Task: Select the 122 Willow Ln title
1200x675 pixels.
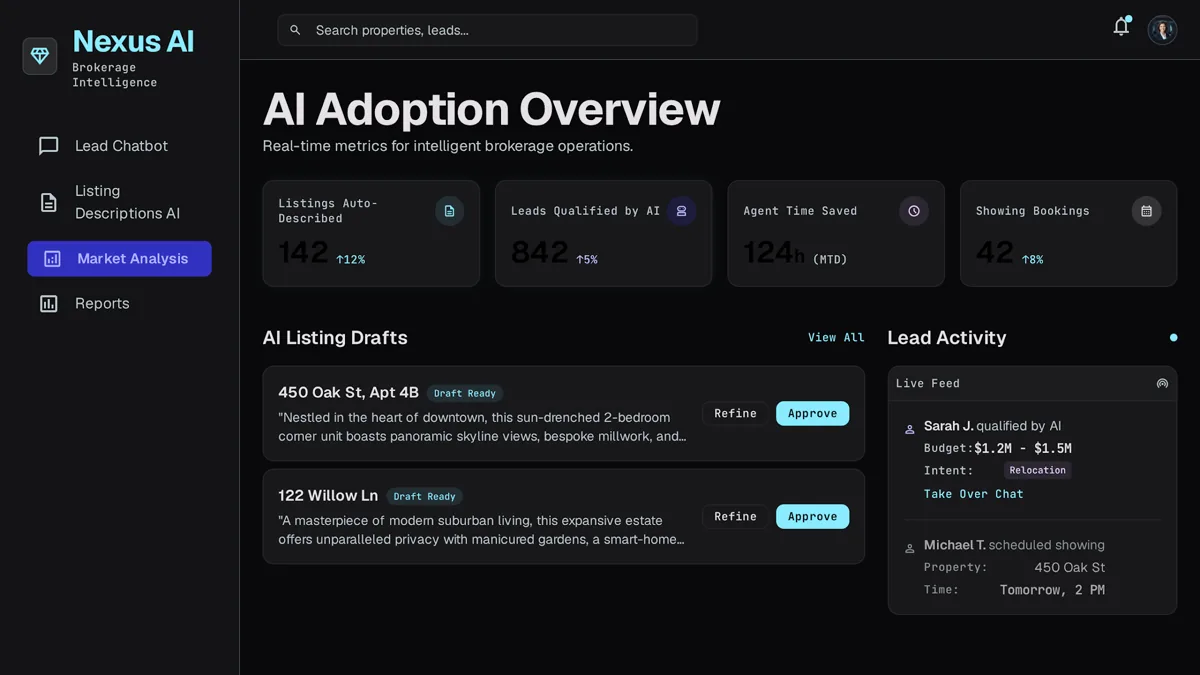Action: (328, 496)
